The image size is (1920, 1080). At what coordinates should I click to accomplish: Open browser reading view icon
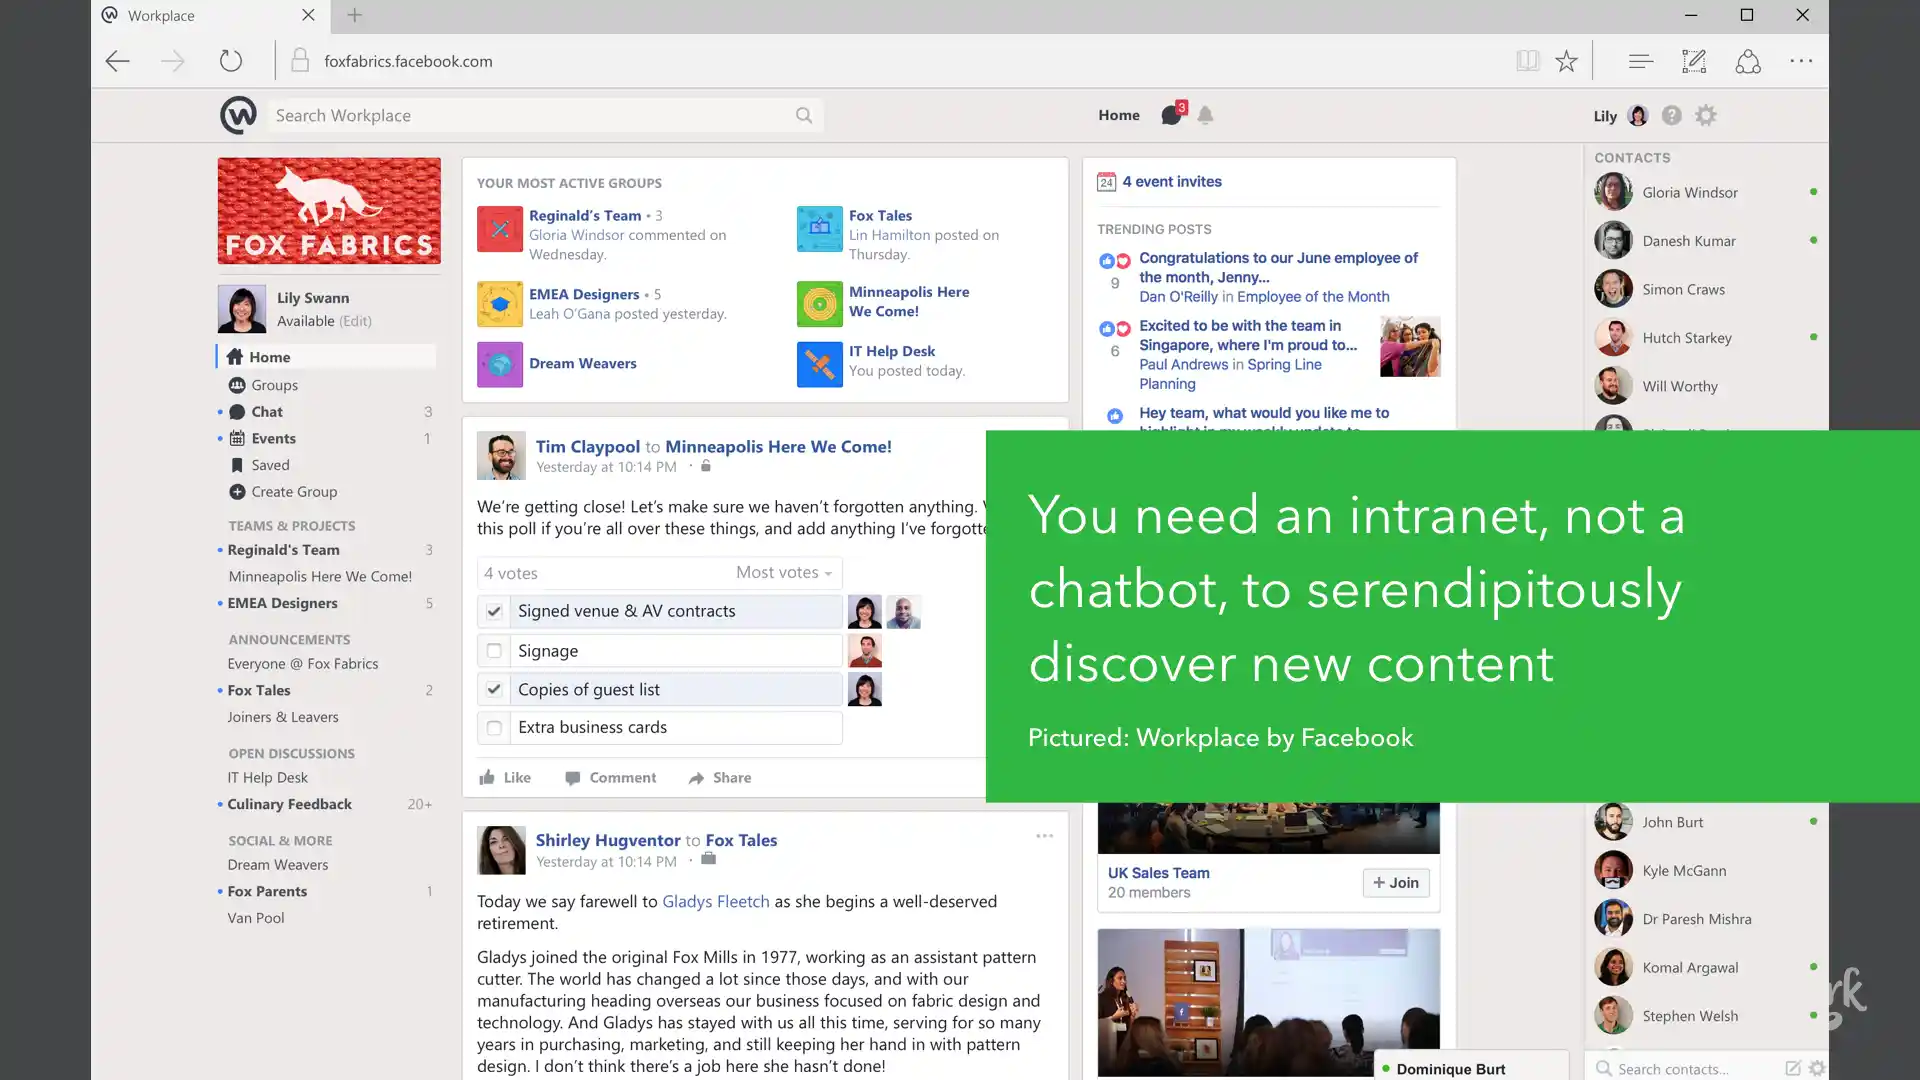[x=1527, y=61]
